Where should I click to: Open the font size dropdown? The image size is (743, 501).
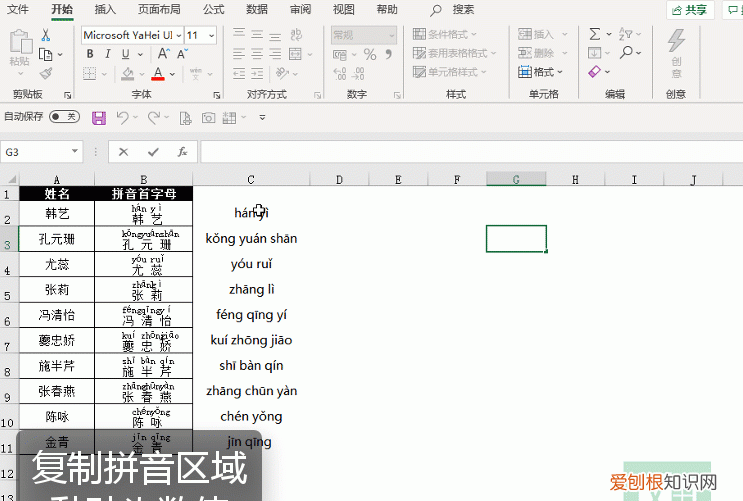211,36
